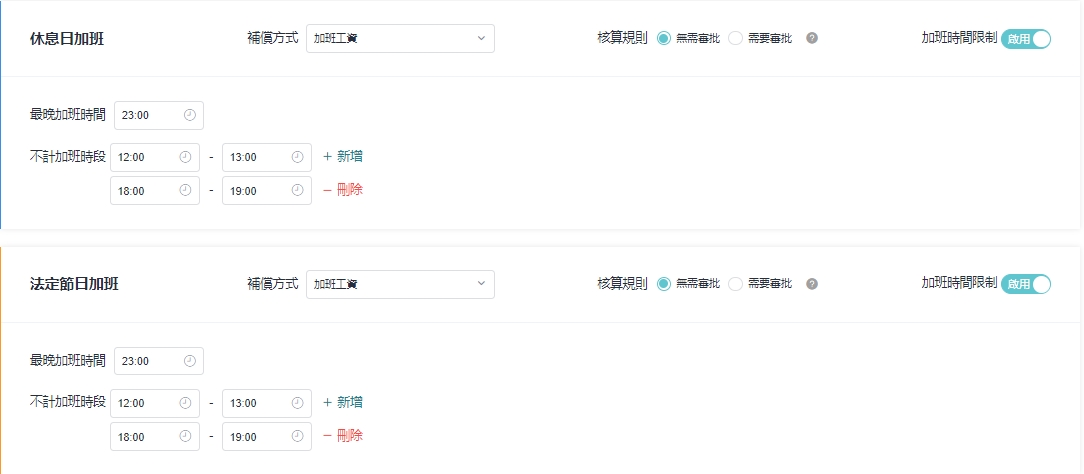Screen dimensions: 1084x474
Task: Click 法定節日加班 19:00 end time field
Action: pos(258,436)
